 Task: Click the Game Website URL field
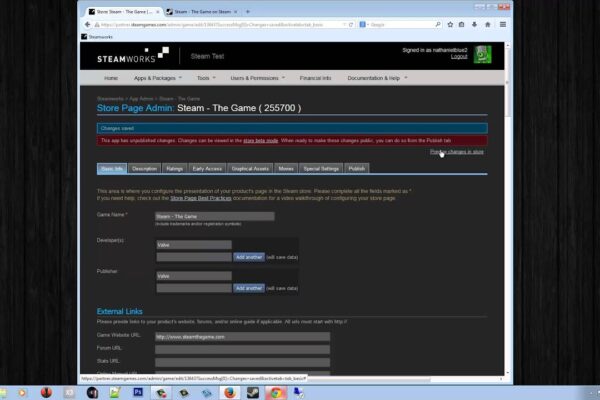click(x=242, y=337)
